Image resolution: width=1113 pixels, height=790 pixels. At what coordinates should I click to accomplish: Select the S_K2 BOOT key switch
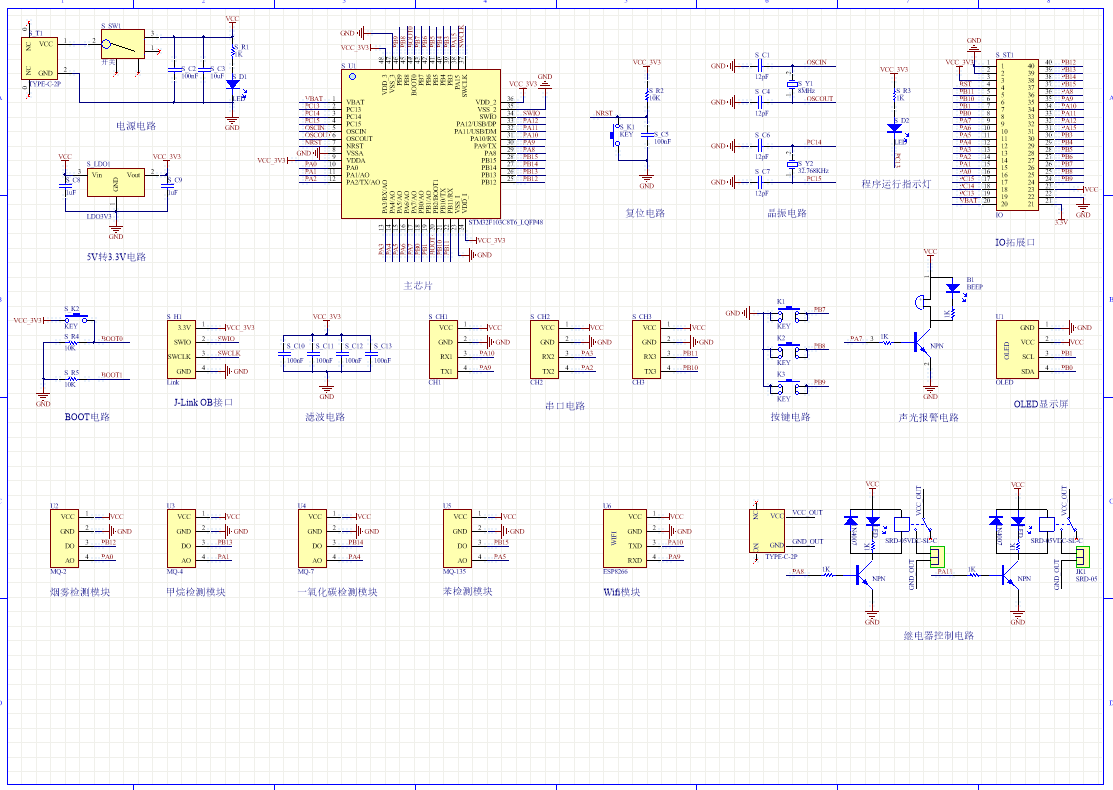pyautogui.click(x=73, y=319)
